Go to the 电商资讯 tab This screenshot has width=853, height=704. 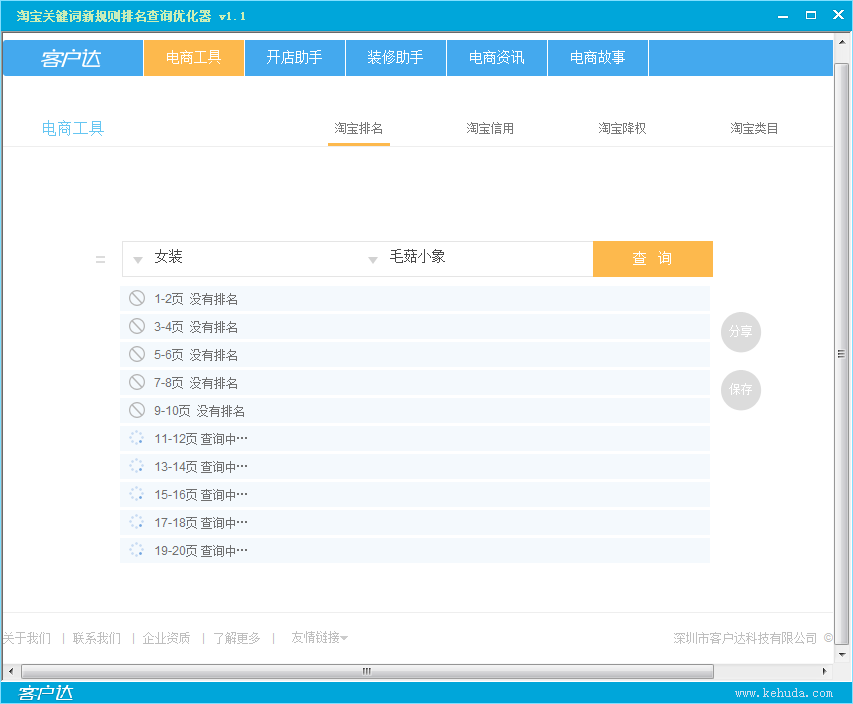[x=497, y=58]
